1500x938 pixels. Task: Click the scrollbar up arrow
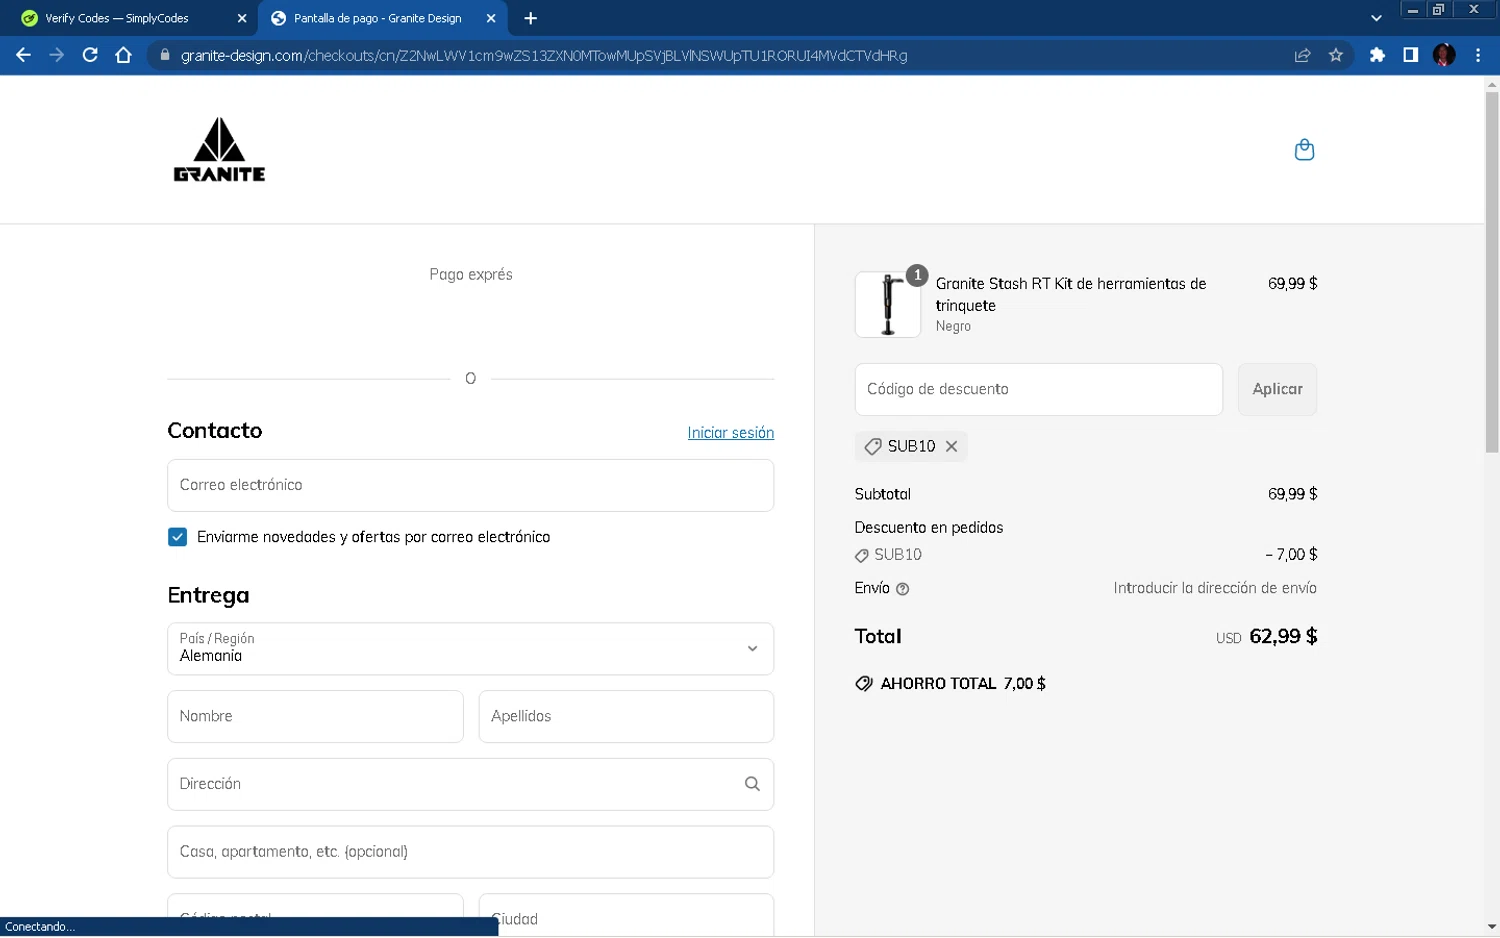click(x=1491, y=85)
